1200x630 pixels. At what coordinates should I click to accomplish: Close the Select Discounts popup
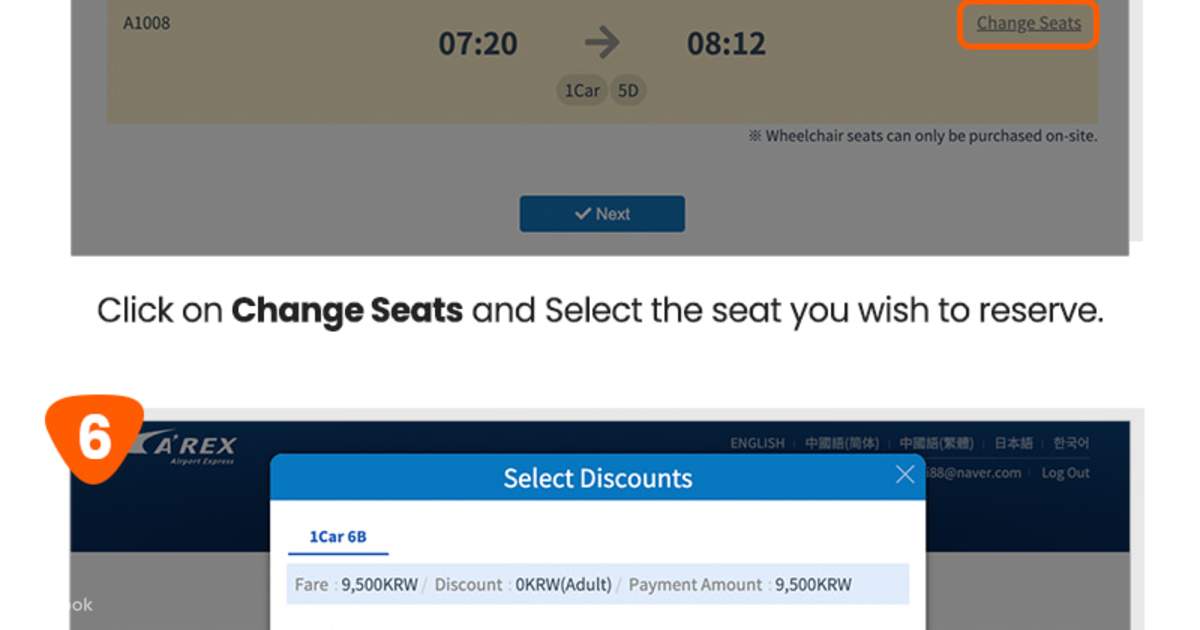(905, 474)
